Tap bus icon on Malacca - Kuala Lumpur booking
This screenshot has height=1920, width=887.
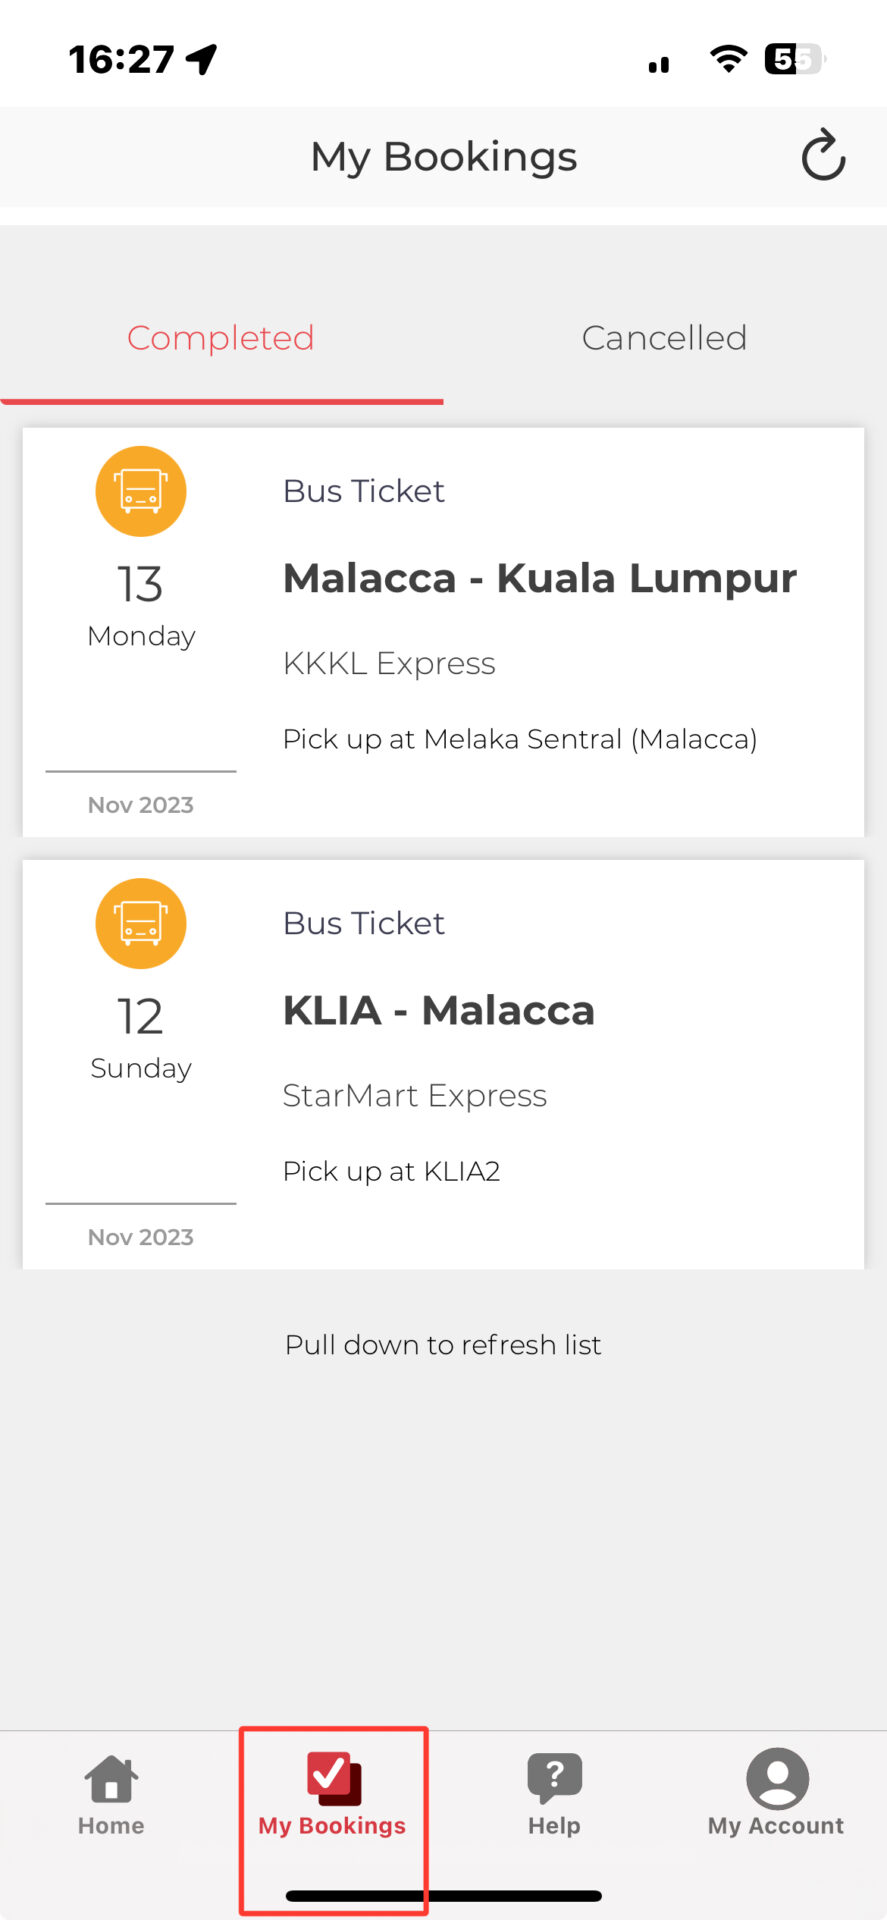click(141, 491)
